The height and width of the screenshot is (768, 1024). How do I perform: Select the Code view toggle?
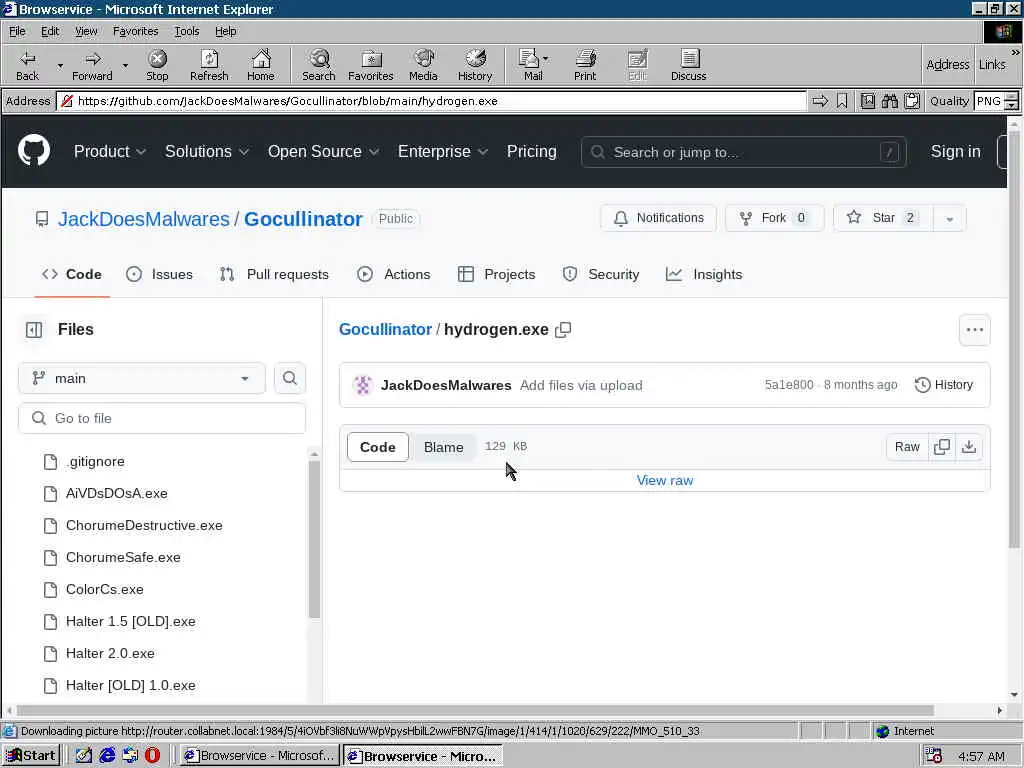pyautogui.click(x=377, y=447)
